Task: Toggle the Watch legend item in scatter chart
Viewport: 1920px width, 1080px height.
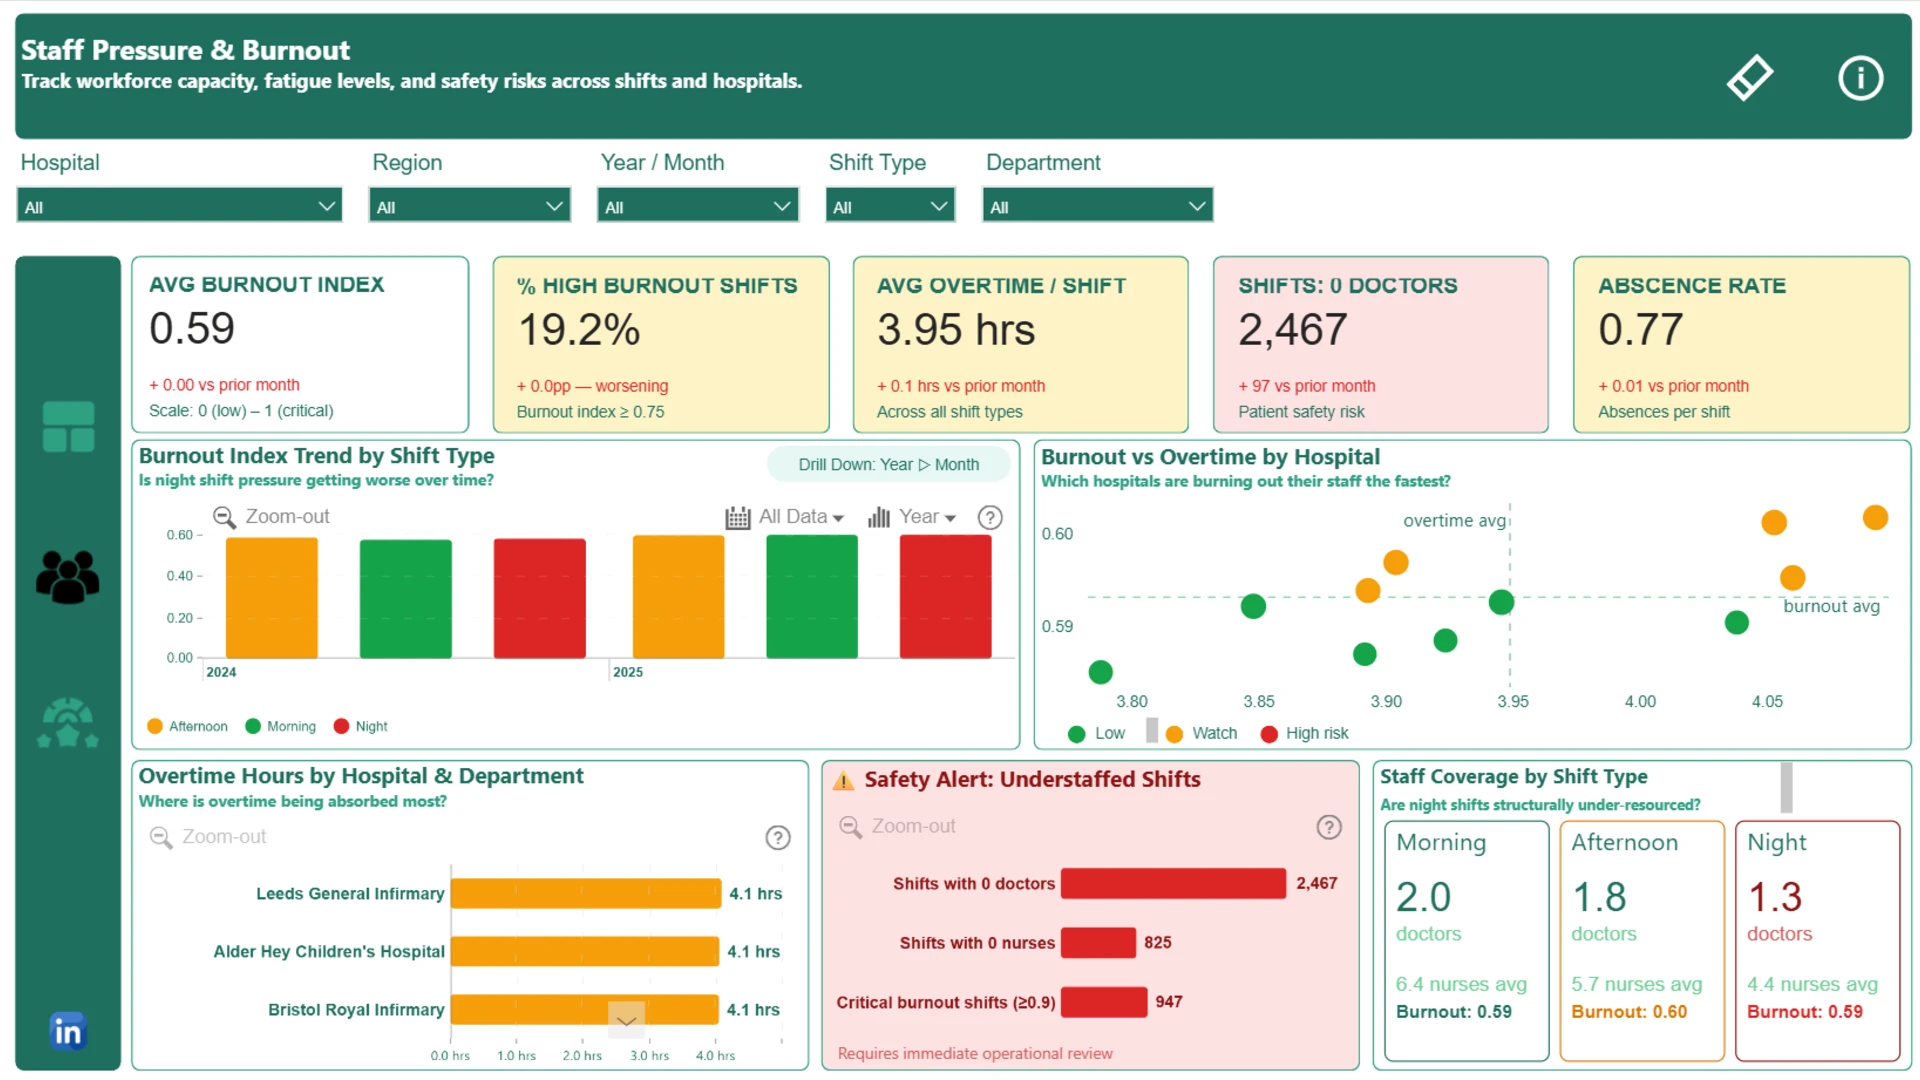Action: coord(1202,733)
